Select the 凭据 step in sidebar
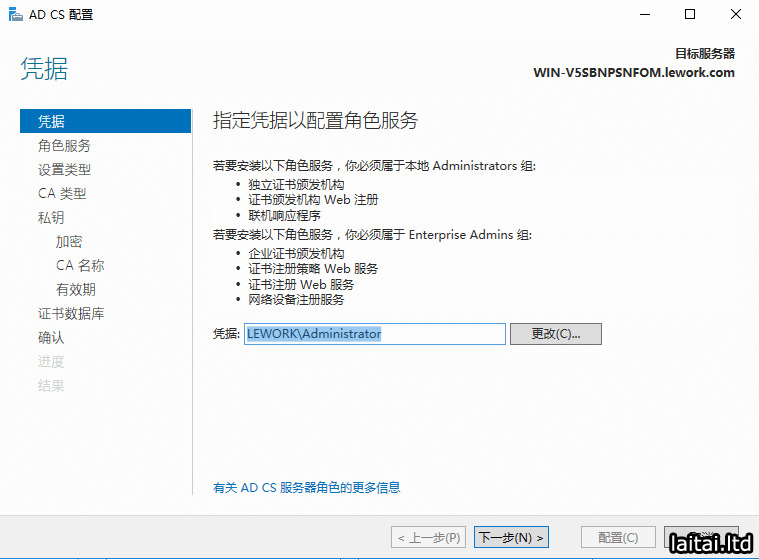The height and width of the screenshot is (560, 759). [x=51, y=121]
